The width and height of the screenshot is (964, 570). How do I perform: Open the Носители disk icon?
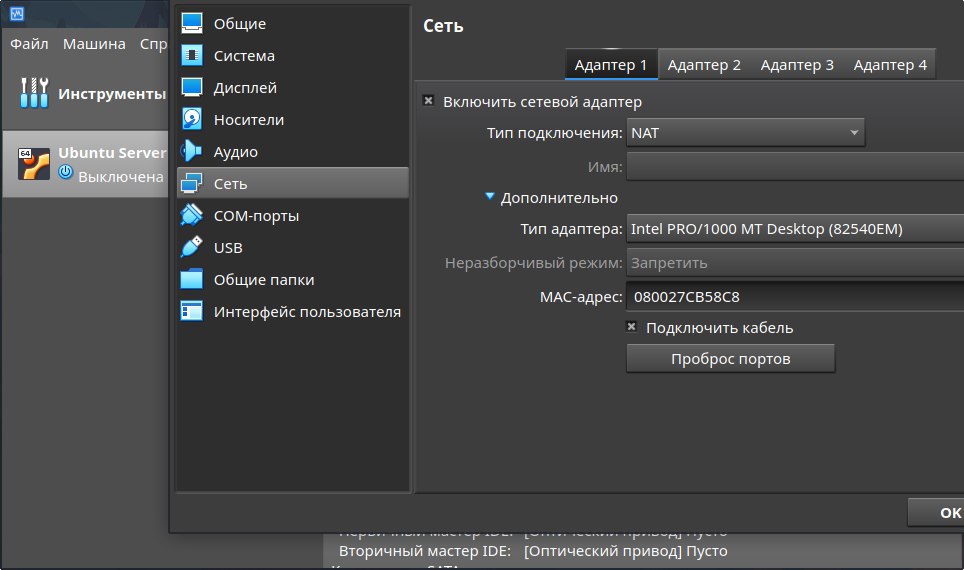click(191, 120)
